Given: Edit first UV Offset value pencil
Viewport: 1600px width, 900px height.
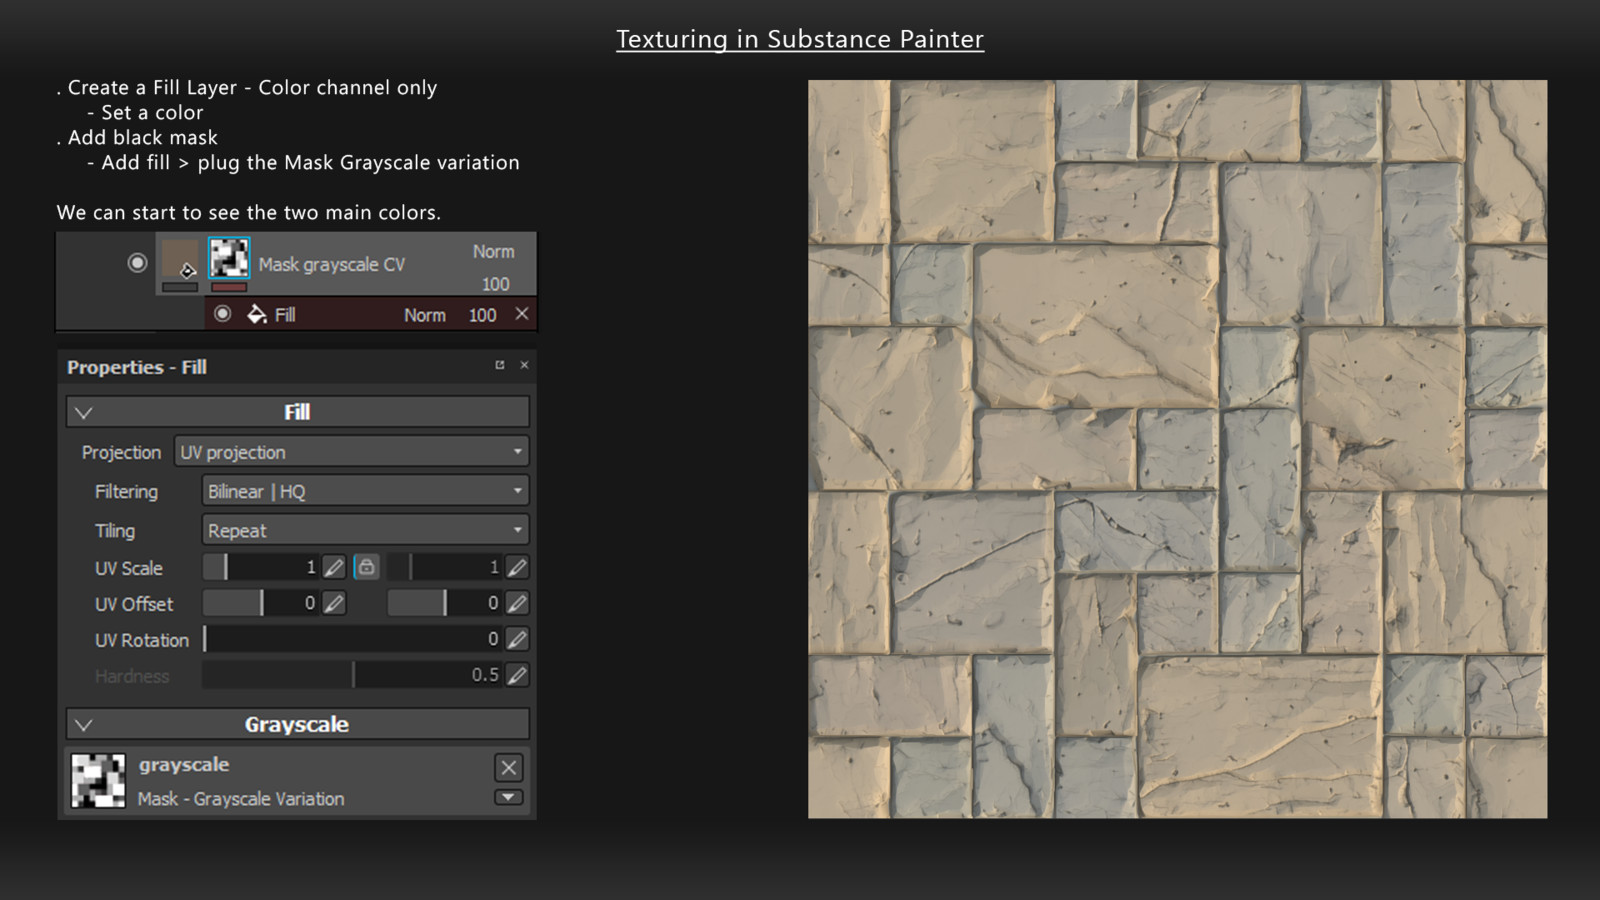Looking at the screenshot, I should [x=334, y=603].
